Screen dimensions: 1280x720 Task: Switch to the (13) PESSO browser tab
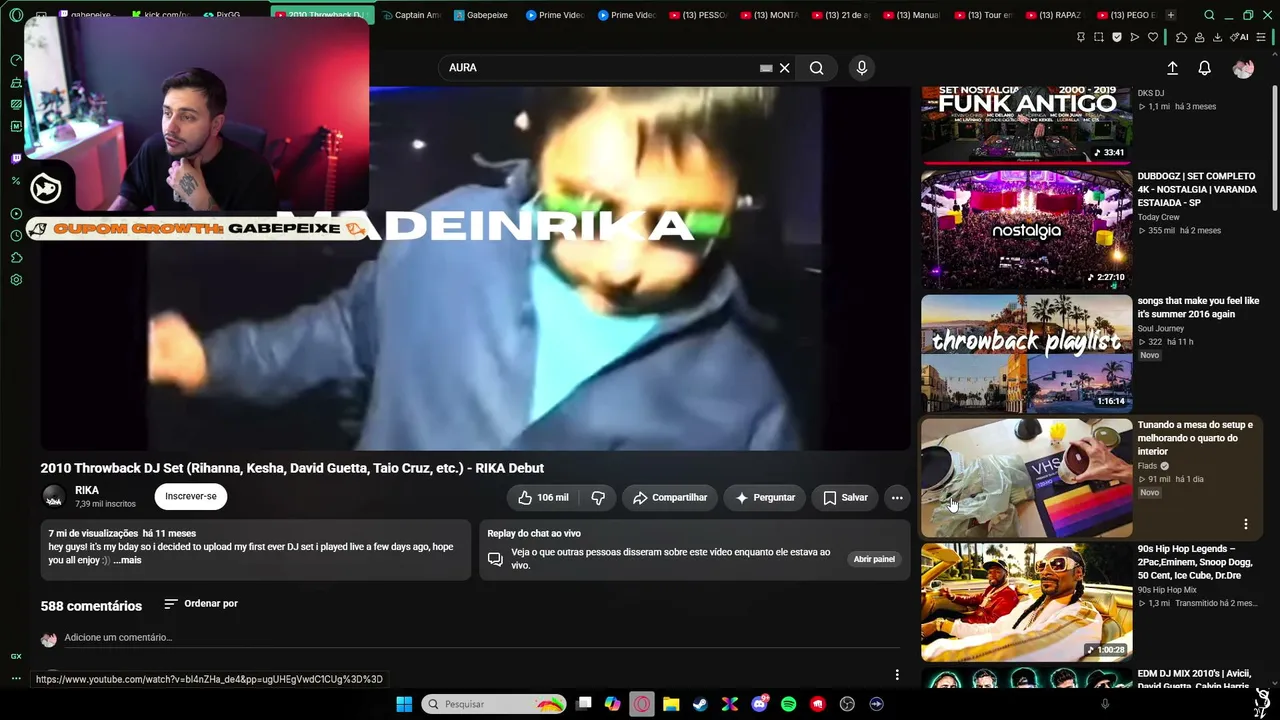700,15
